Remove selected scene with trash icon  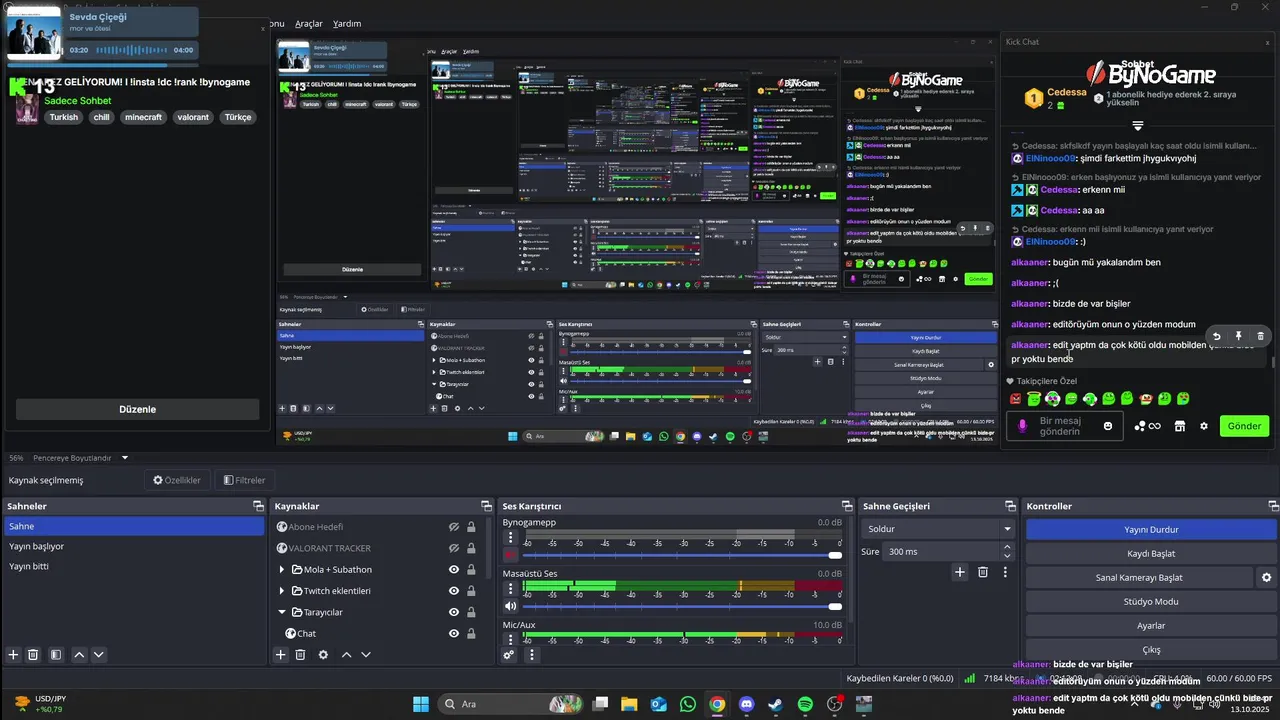pos(33,655)
